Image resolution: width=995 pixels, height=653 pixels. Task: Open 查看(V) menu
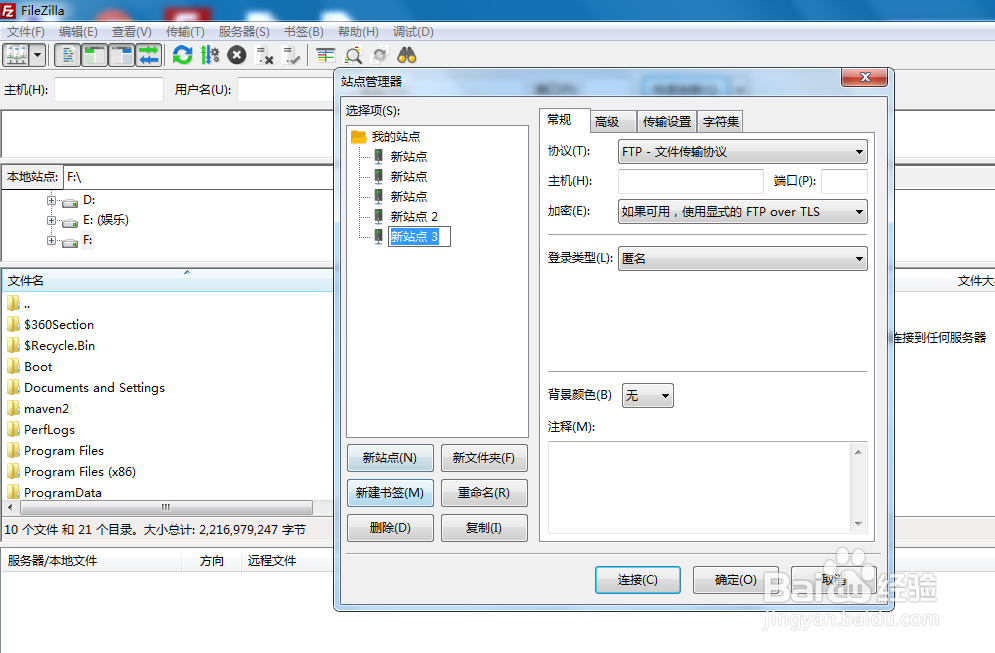point(131,32)
